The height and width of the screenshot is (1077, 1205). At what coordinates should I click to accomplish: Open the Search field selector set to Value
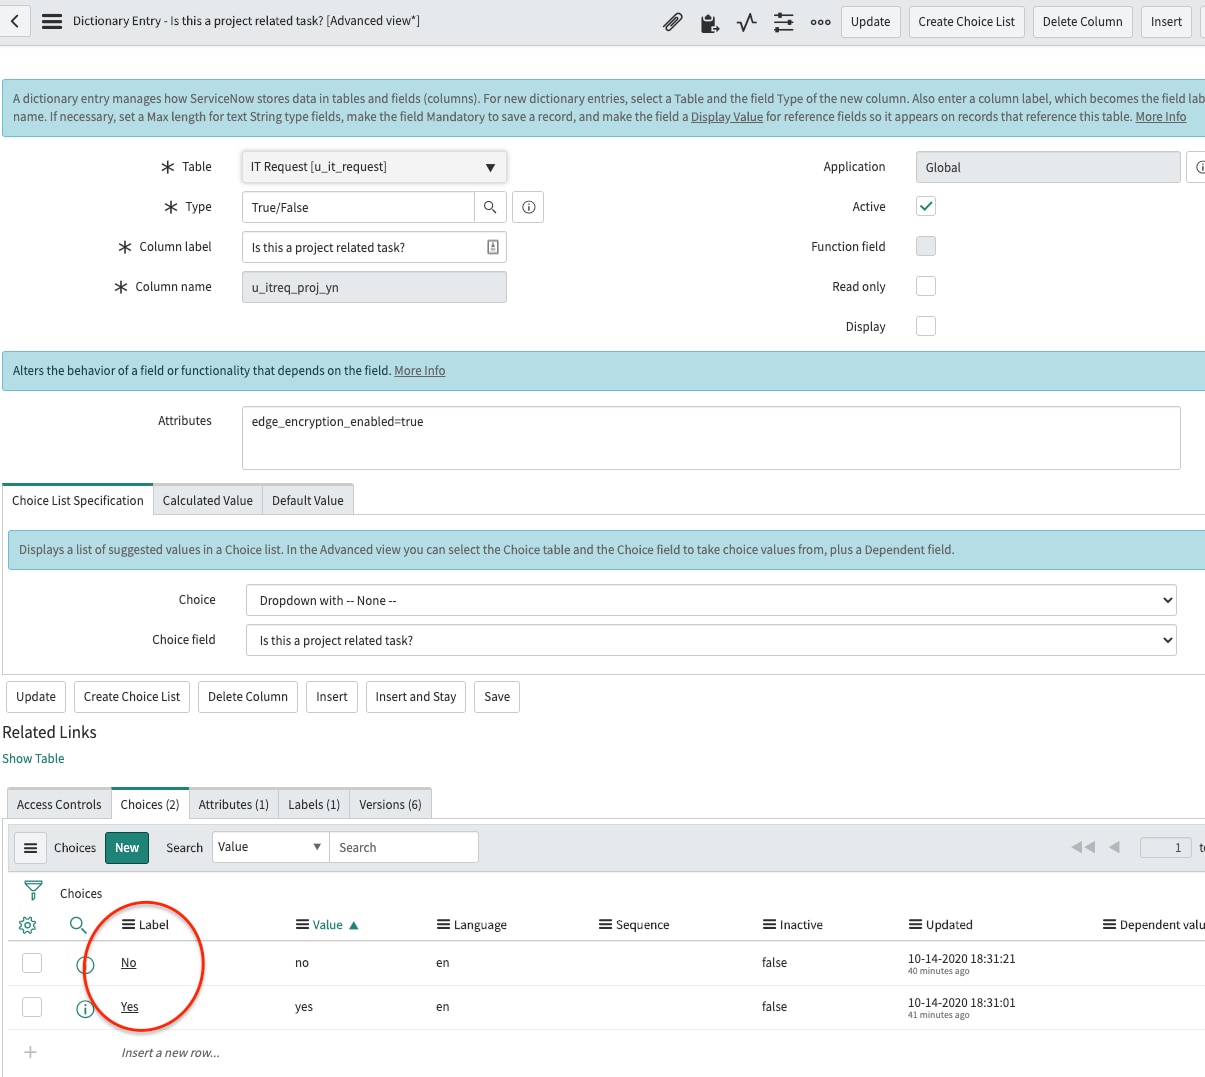[270, 847]
